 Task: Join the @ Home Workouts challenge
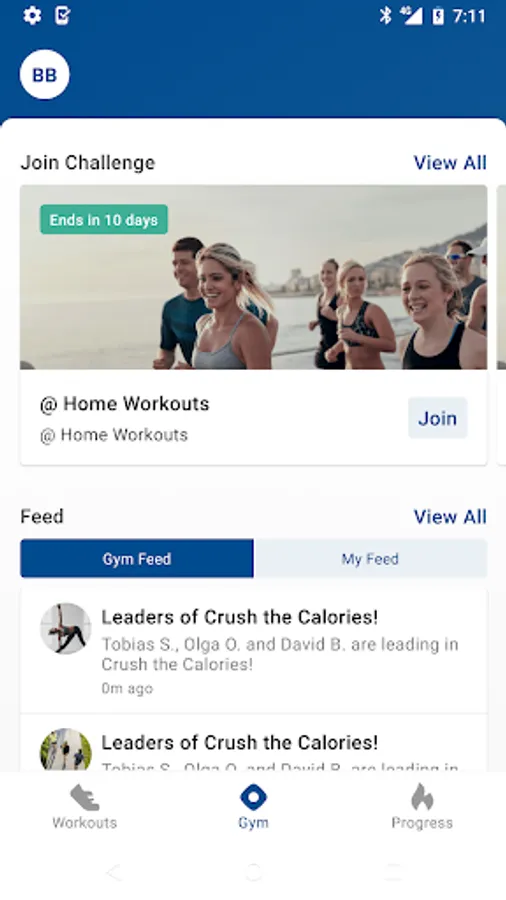click(438, 418)
